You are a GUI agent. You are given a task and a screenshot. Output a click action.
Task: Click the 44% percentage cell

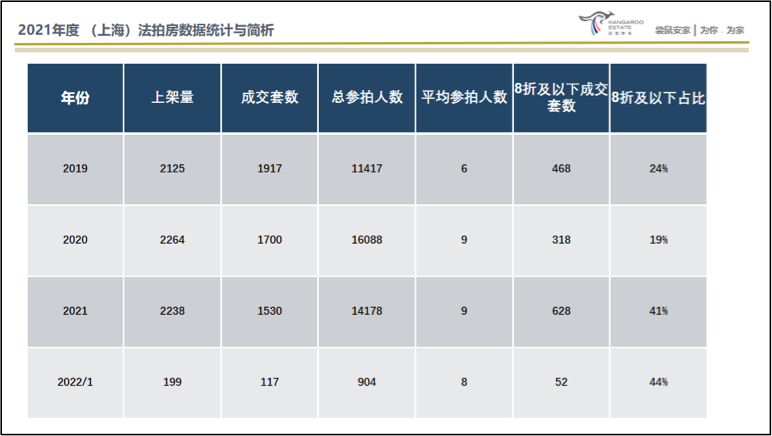point(657,382)
